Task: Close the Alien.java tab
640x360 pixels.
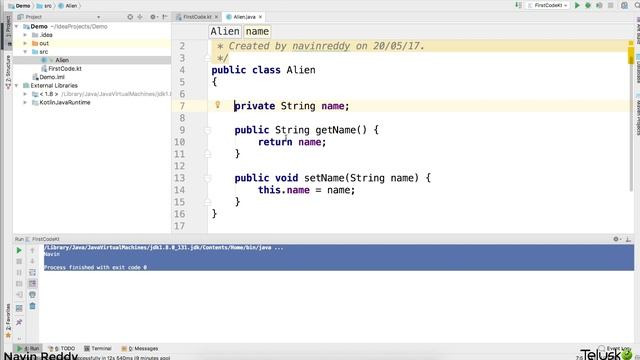Action: coord(260,17)
